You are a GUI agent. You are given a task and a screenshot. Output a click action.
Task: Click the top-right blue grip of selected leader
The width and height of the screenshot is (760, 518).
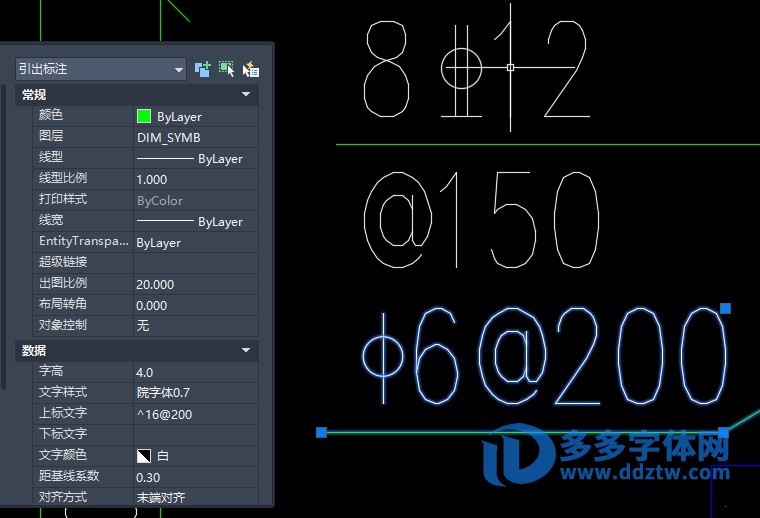(726, 308)
